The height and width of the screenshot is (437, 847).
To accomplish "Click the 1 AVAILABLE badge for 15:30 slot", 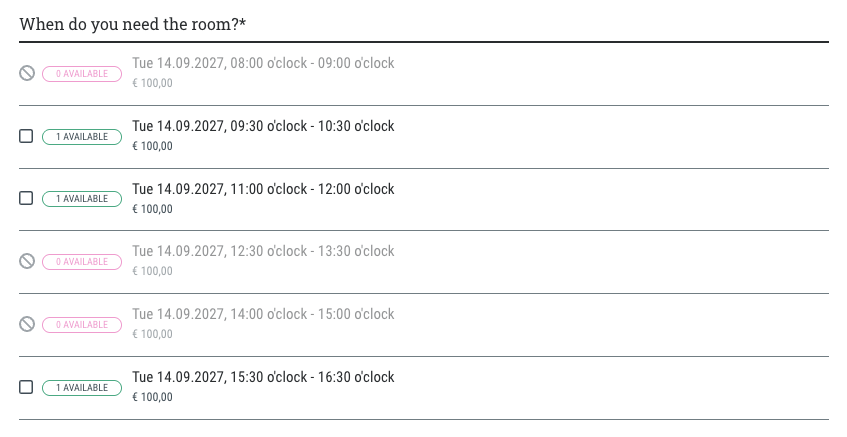I will (81, 387).
